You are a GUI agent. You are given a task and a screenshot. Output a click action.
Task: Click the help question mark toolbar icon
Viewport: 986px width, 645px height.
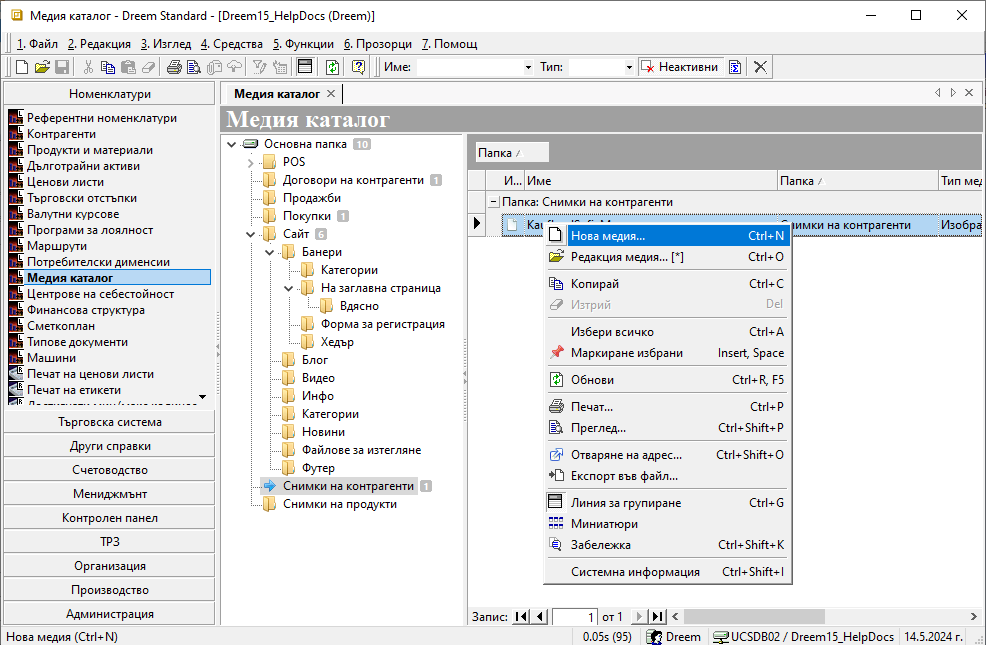click(358, 67)
